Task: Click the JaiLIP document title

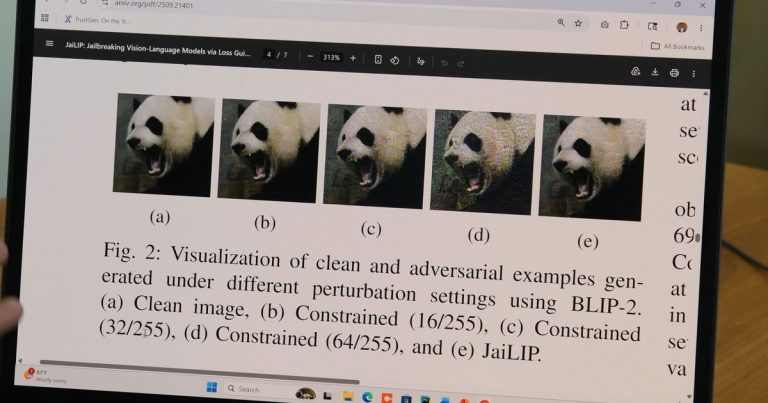Action: [x=158, y=48]
